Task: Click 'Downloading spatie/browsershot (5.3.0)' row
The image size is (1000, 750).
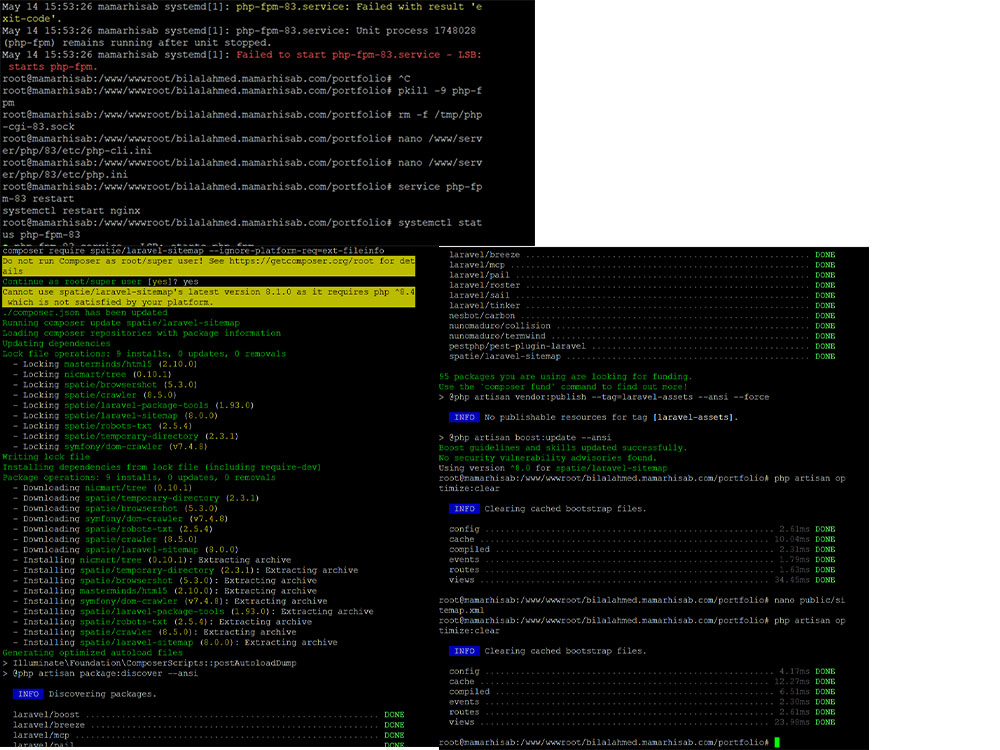Action: click(115, 508)
